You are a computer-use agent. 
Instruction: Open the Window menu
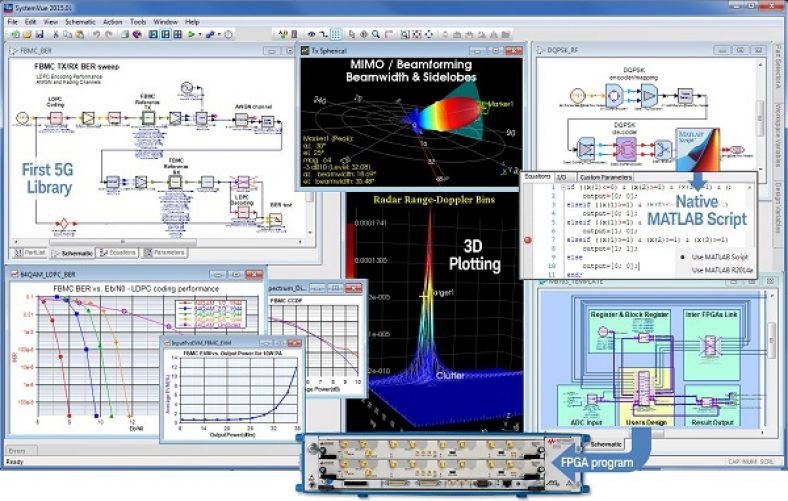point(165,22)
